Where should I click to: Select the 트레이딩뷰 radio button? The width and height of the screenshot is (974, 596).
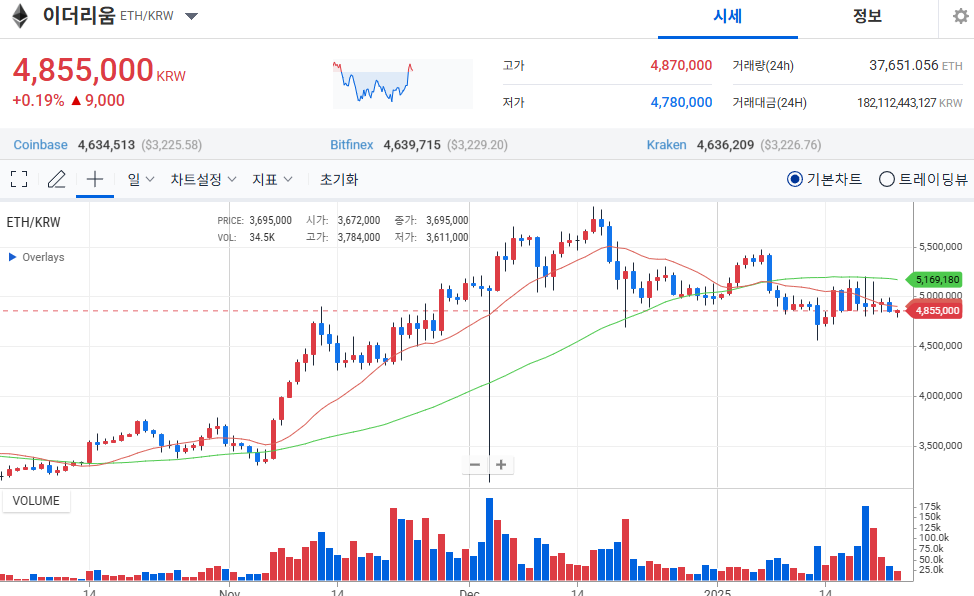pyautogui.click(x=886, y=180)
